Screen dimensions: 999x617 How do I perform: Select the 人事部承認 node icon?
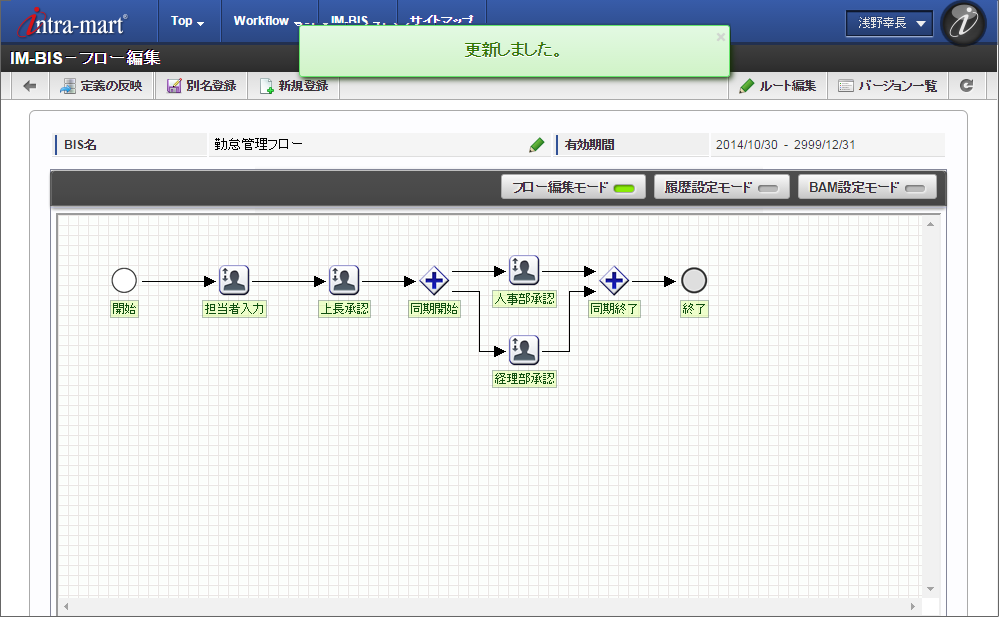[524, 270]
